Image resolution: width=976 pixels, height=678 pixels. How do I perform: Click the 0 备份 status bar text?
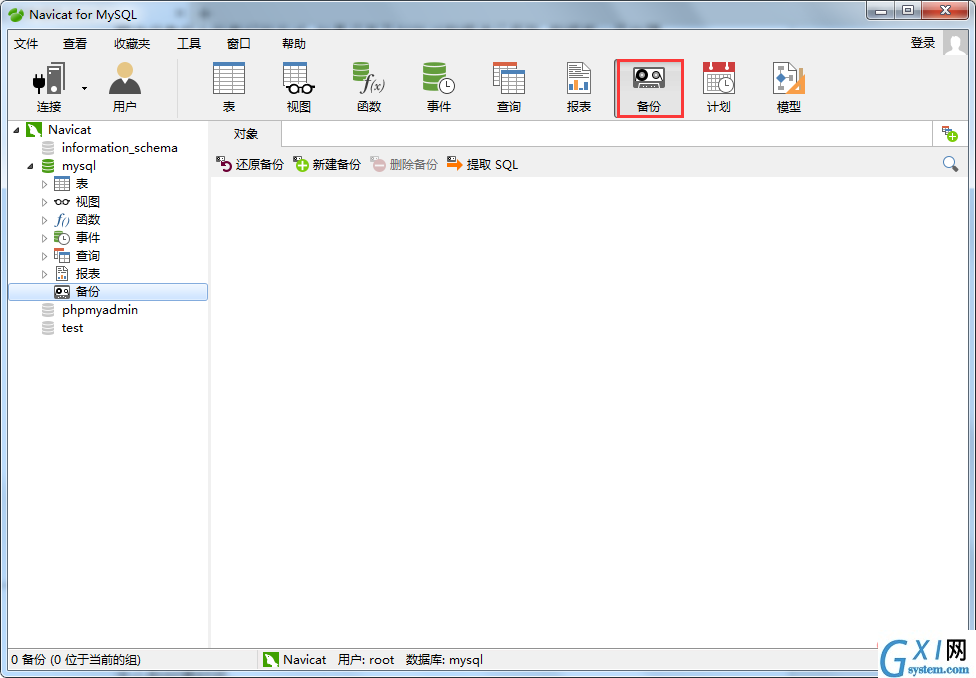[x=75, y=660]
